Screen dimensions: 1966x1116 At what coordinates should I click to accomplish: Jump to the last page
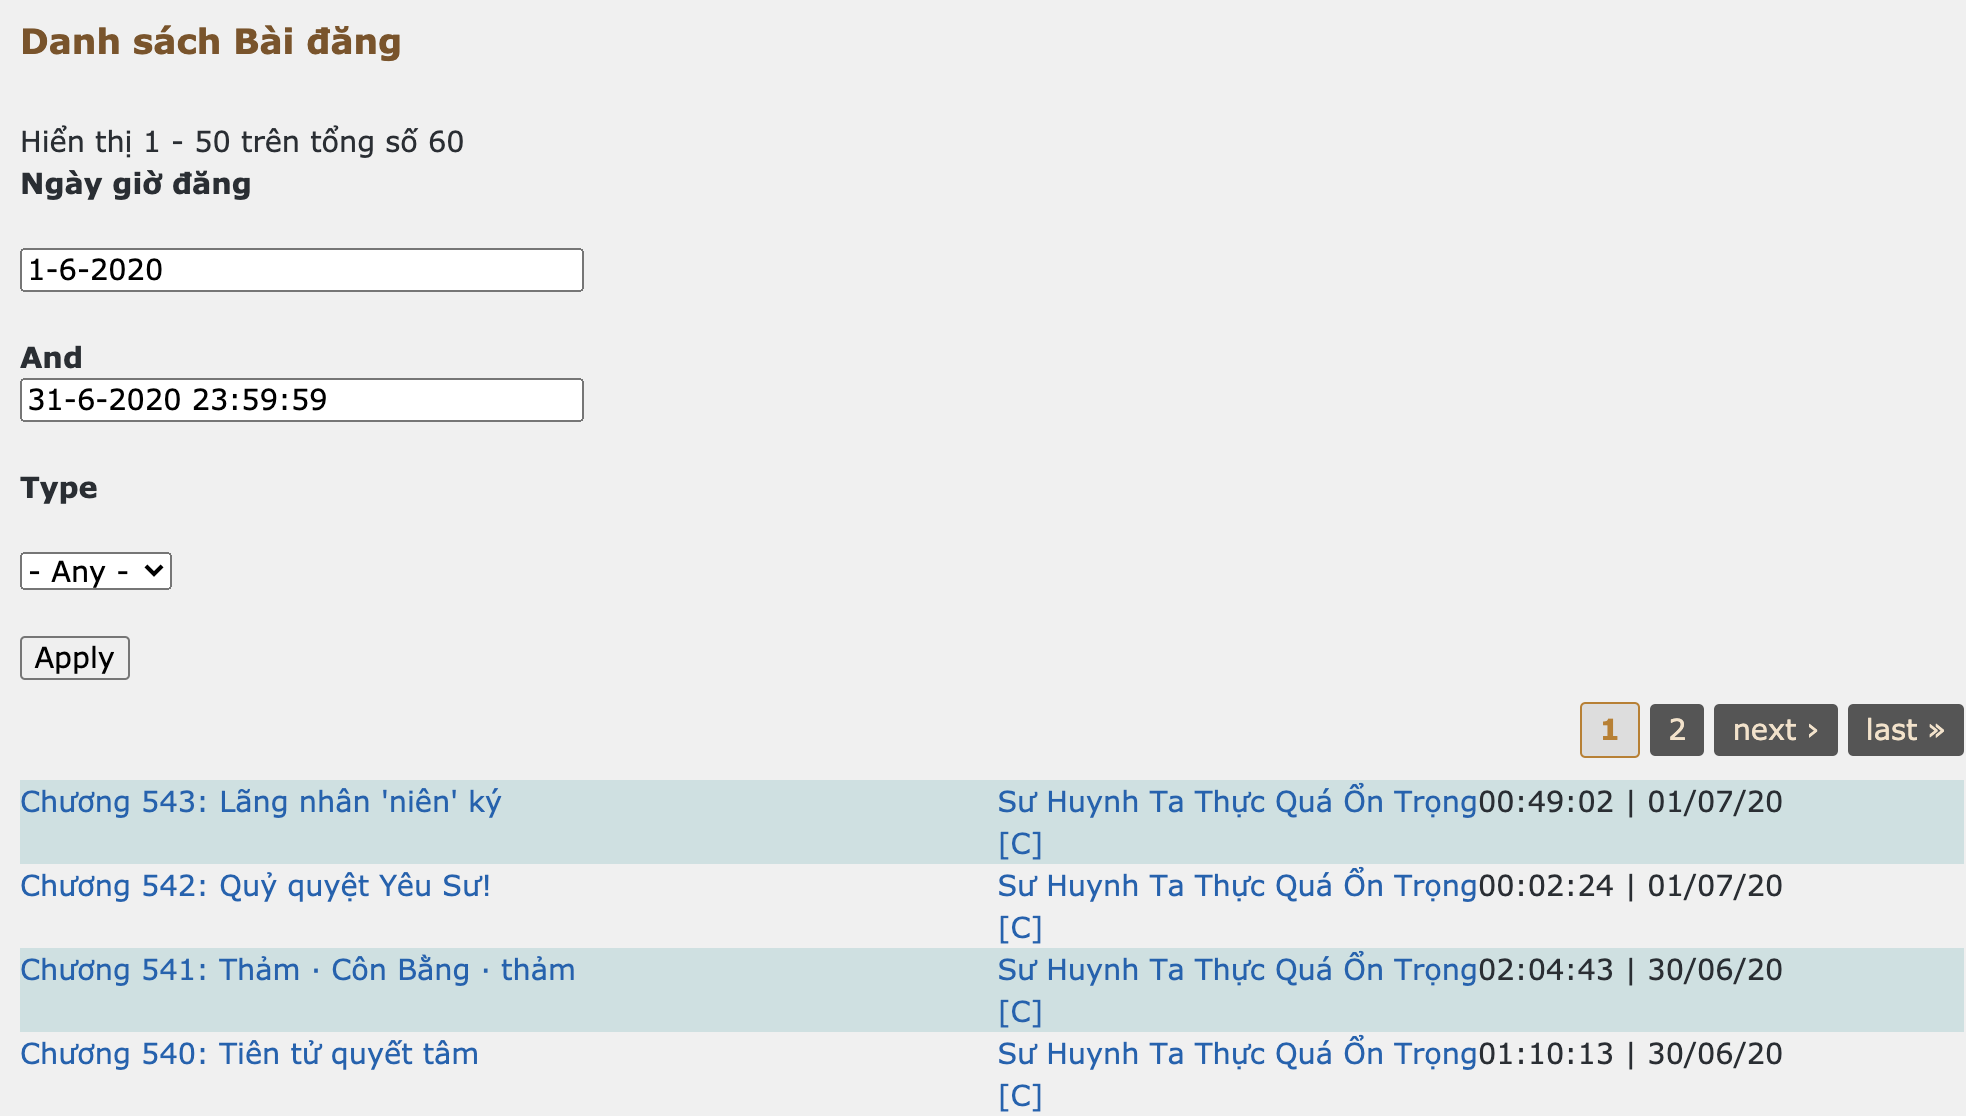[1905, 730]
